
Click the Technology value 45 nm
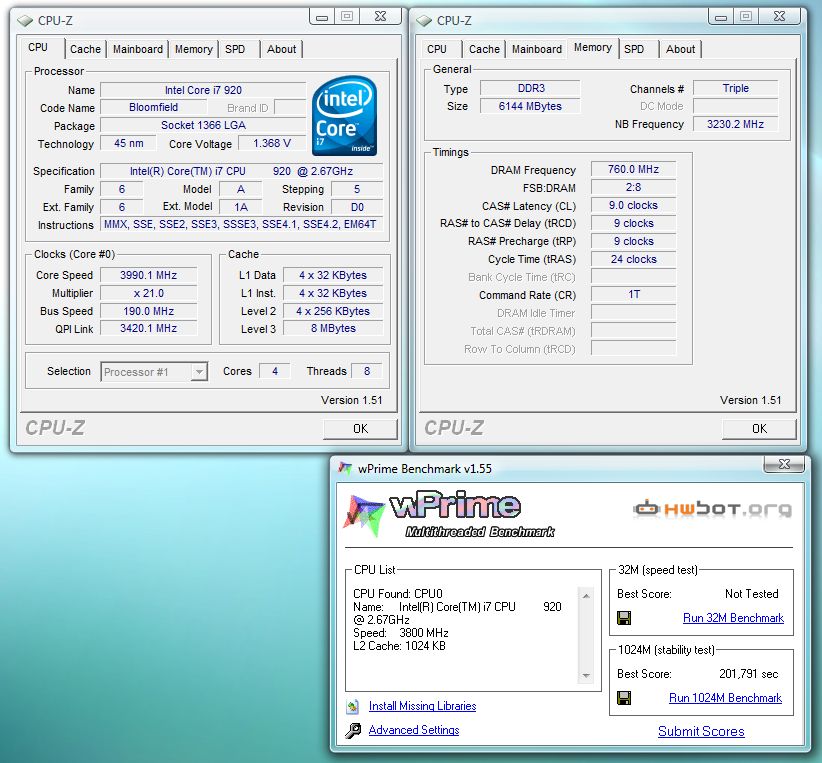tap(128, 143)
